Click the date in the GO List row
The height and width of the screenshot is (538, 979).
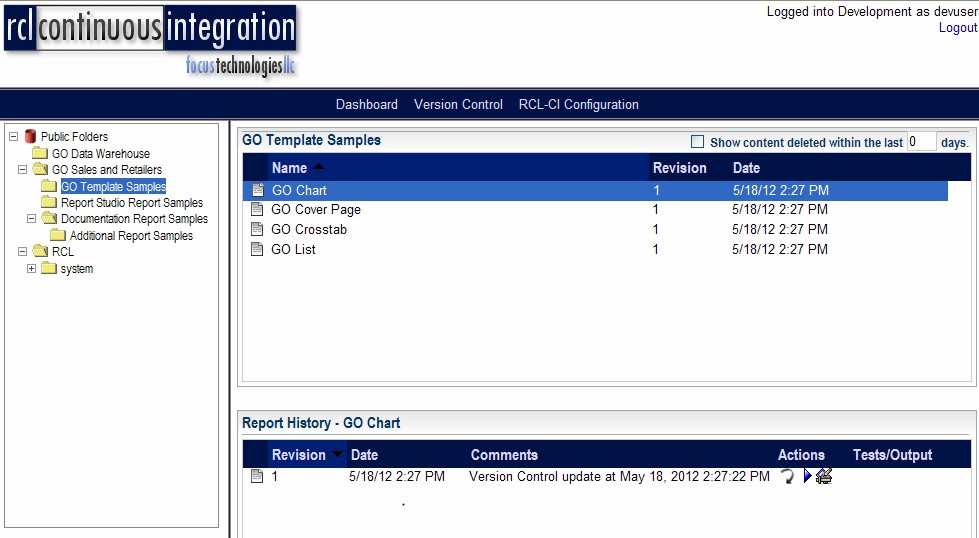point(780,249)
